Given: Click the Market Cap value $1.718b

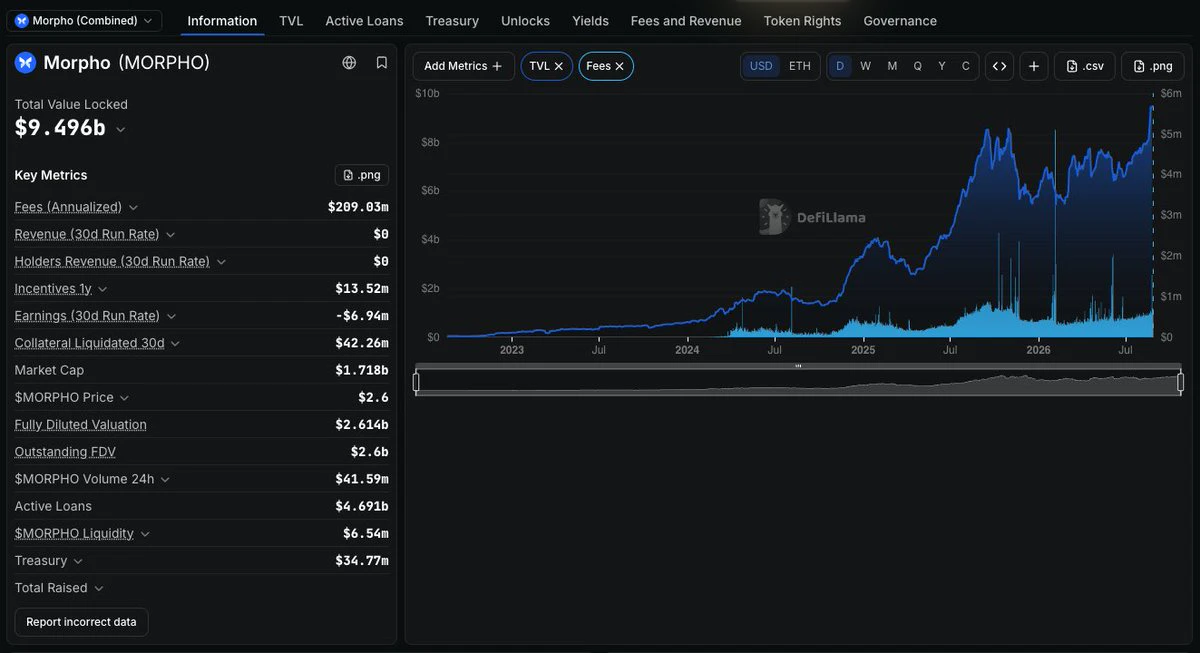Looking at the screenshot, I should [362, 370].
